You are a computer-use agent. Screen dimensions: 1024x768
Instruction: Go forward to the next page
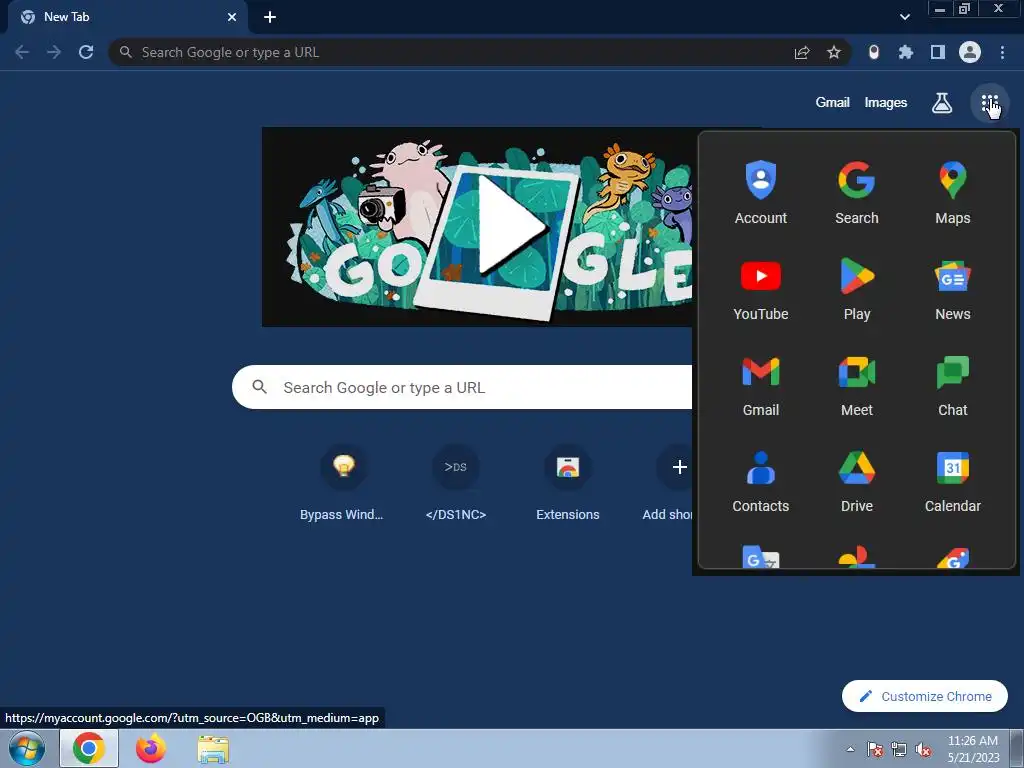coord(54,52)
